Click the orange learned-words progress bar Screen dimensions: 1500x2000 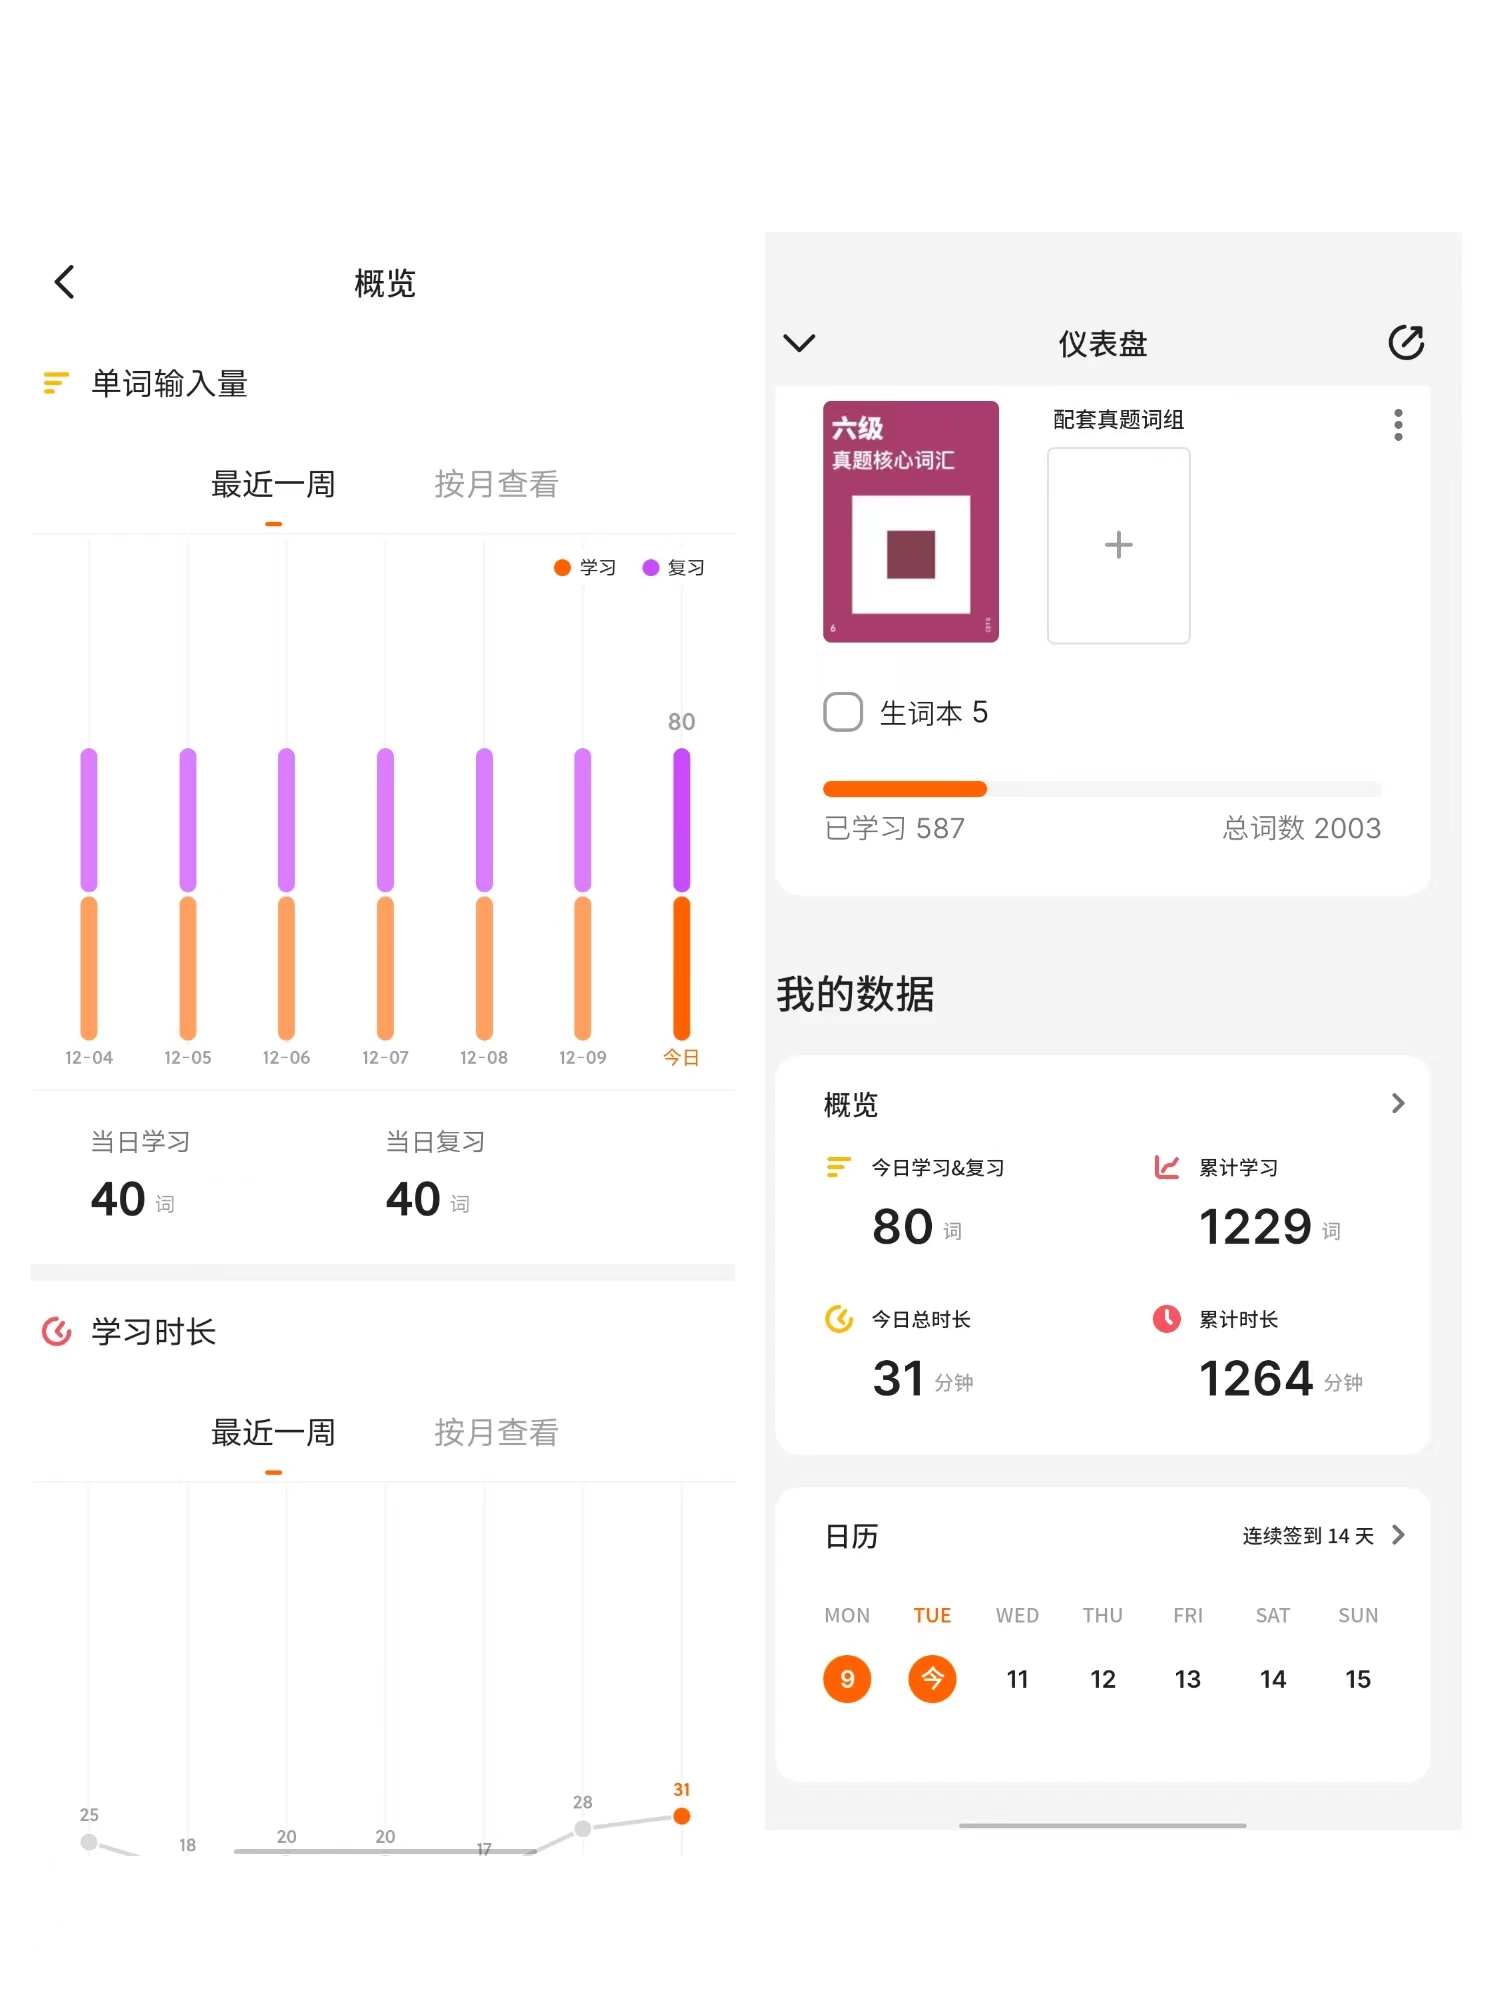904,789
